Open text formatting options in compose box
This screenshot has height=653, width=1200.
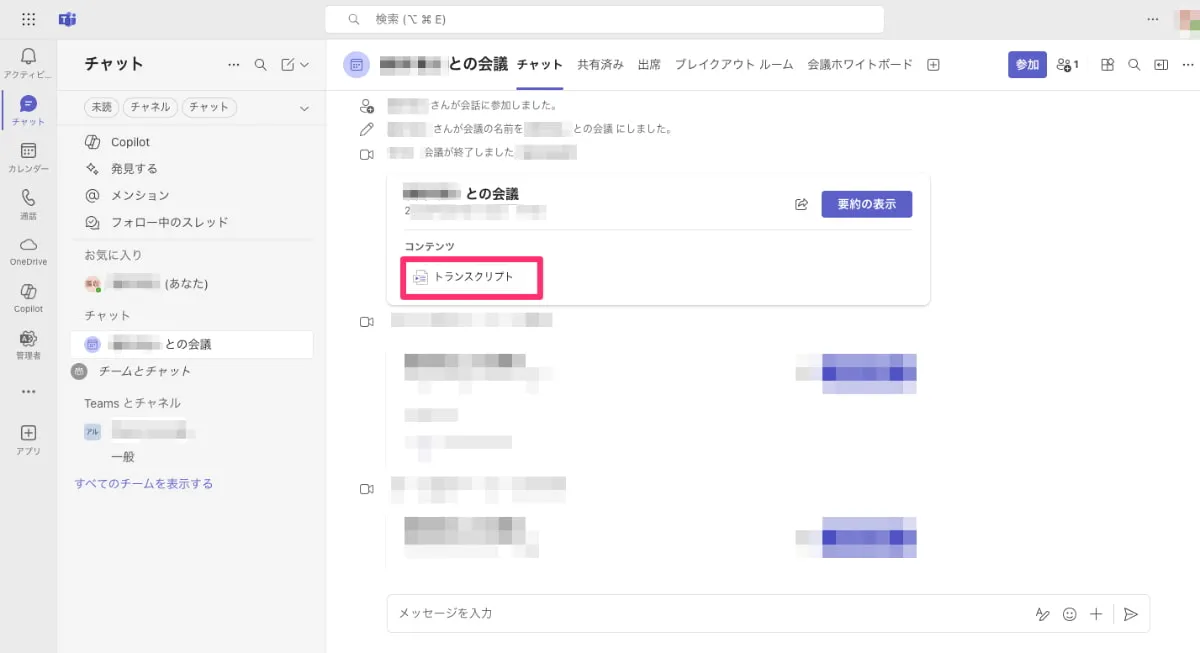(1043, 614)
